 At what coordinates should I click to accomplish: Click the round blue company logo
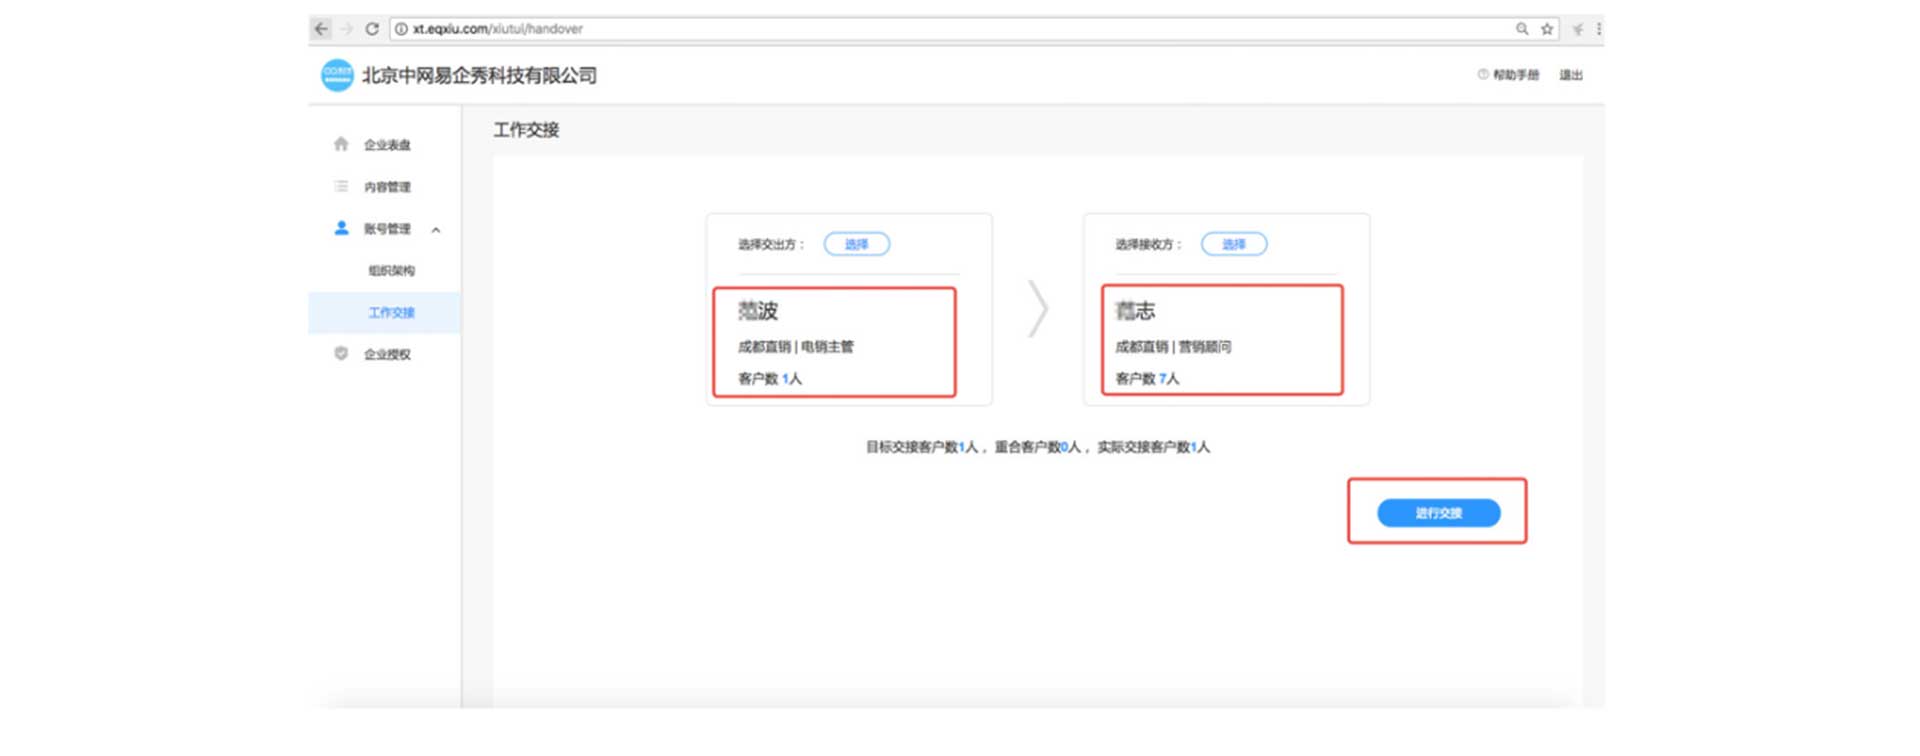tap(337, 75)
